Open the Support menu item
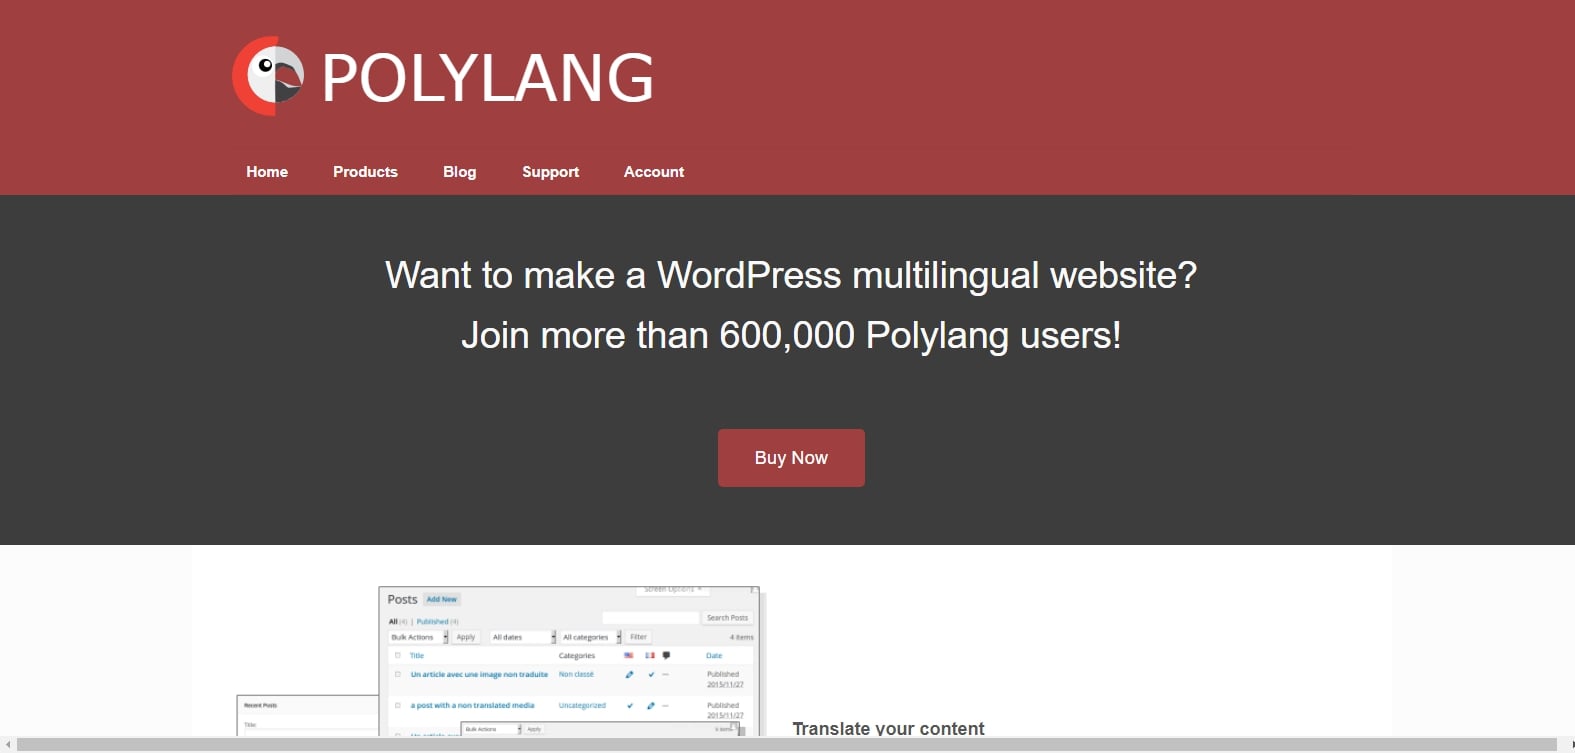 click(551, 172)
